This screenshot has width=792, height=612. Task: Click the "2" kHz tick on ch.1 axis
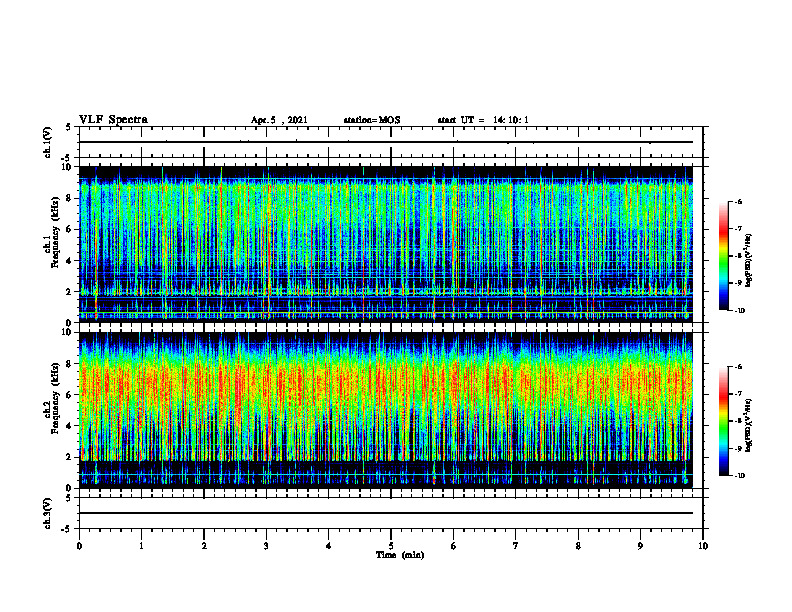70,292
